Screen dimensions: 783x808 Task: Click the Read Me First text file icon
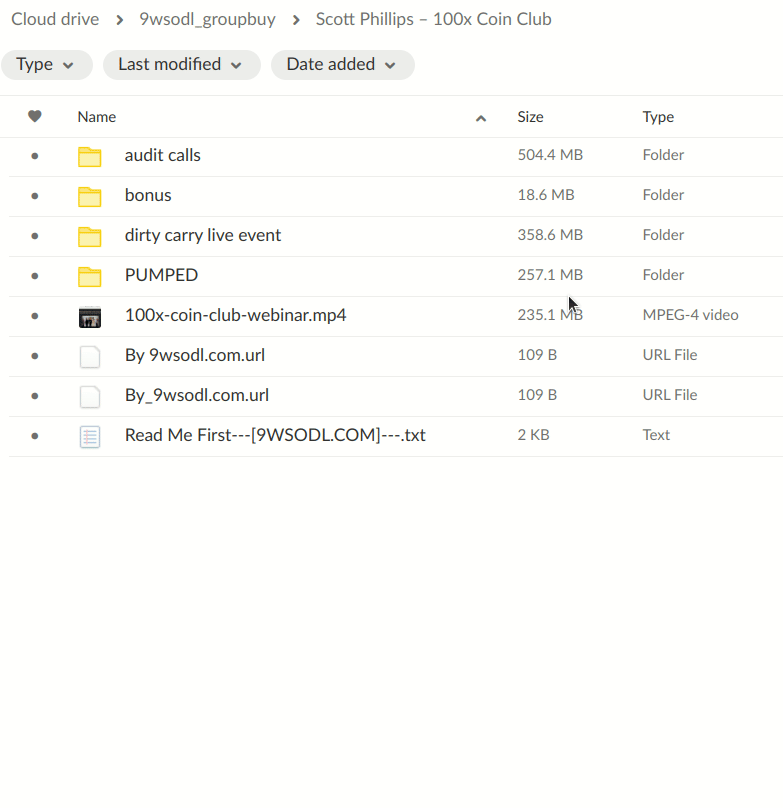[x=90, y=437]
